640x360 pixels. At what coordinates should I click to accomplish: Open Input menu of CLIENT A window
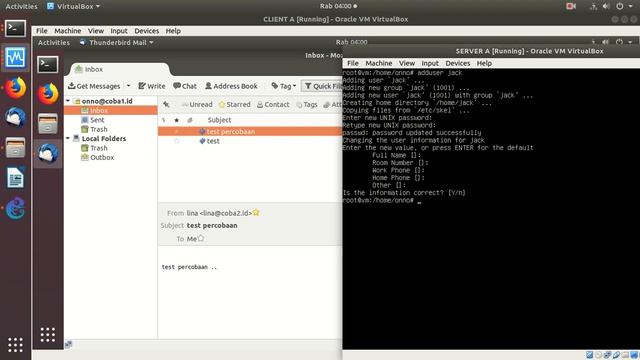point(119,31)
